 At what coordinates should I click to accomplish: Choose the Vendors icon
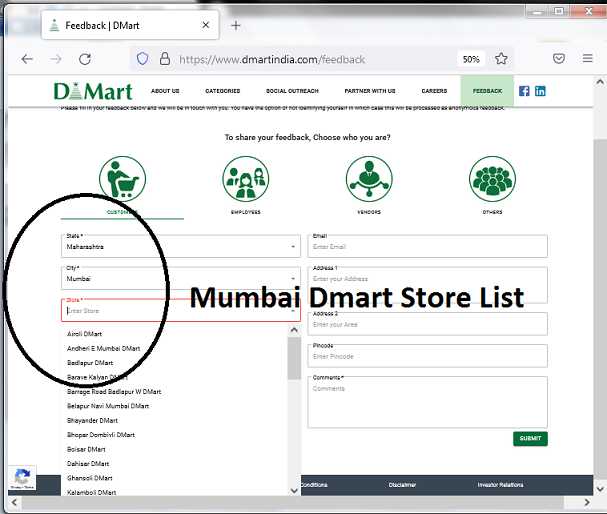[369, 179]
